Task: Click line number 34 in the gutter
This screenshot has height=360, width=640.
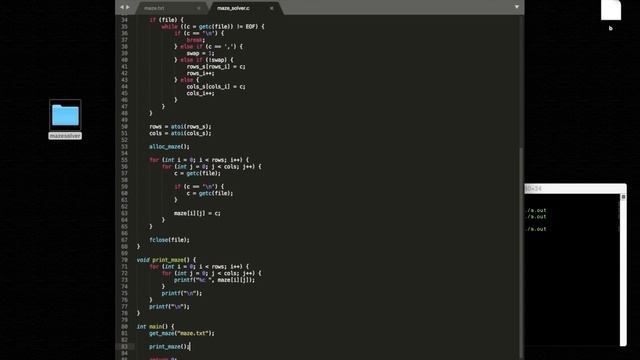Action: click(124, 20)
